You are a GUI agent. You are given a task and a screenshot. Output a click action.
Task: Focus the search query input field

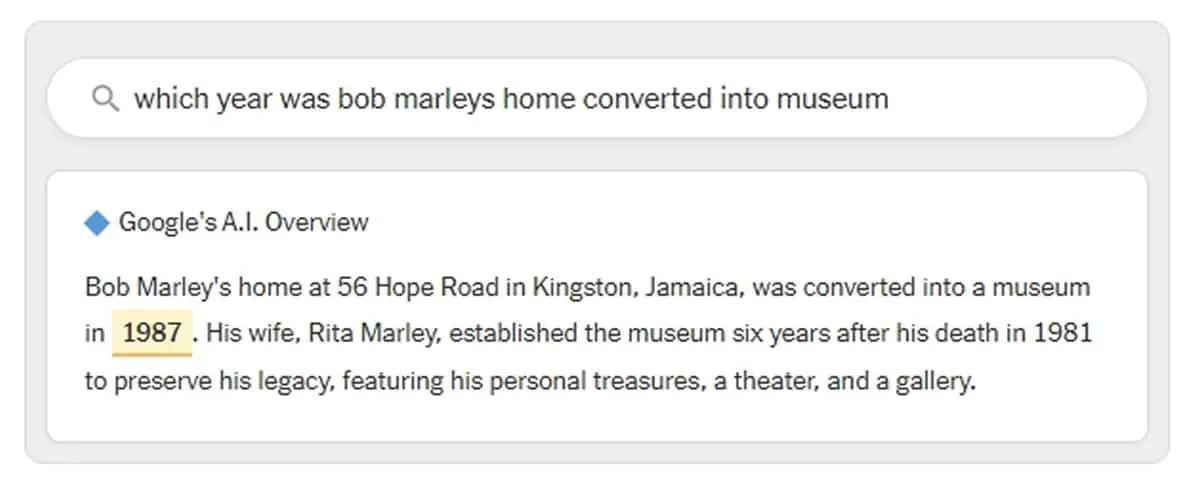(597, 98)
